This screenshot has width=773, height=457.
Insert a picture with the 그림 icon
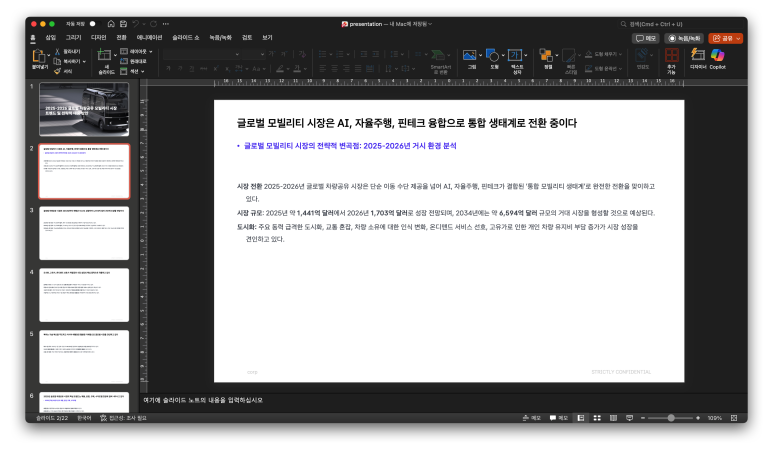[x=470, y=56]
